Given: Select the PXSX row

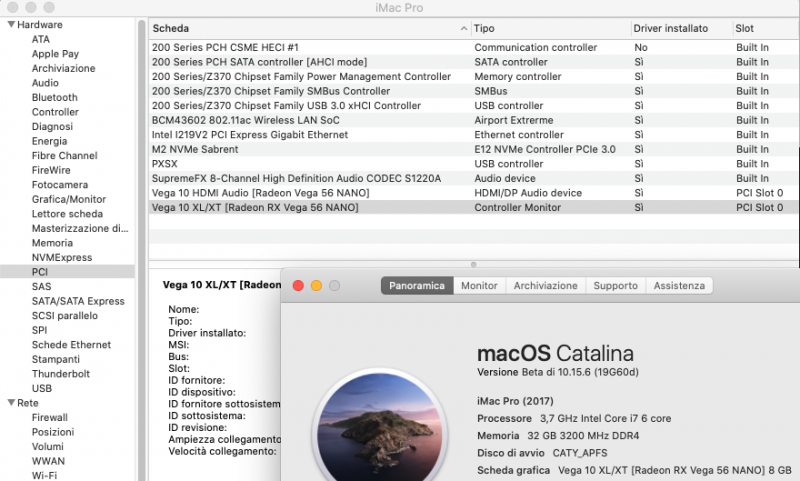Looking at the screenshot, I should coord(474,164).
